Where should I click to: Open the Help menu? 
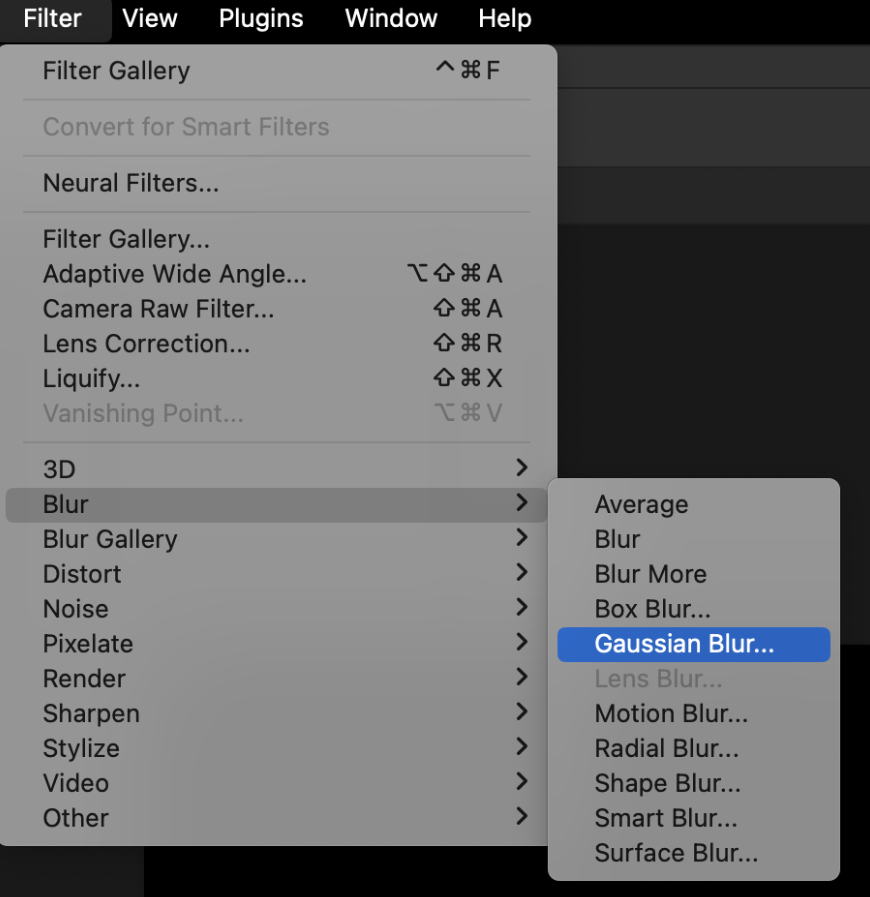pos(505,18)
